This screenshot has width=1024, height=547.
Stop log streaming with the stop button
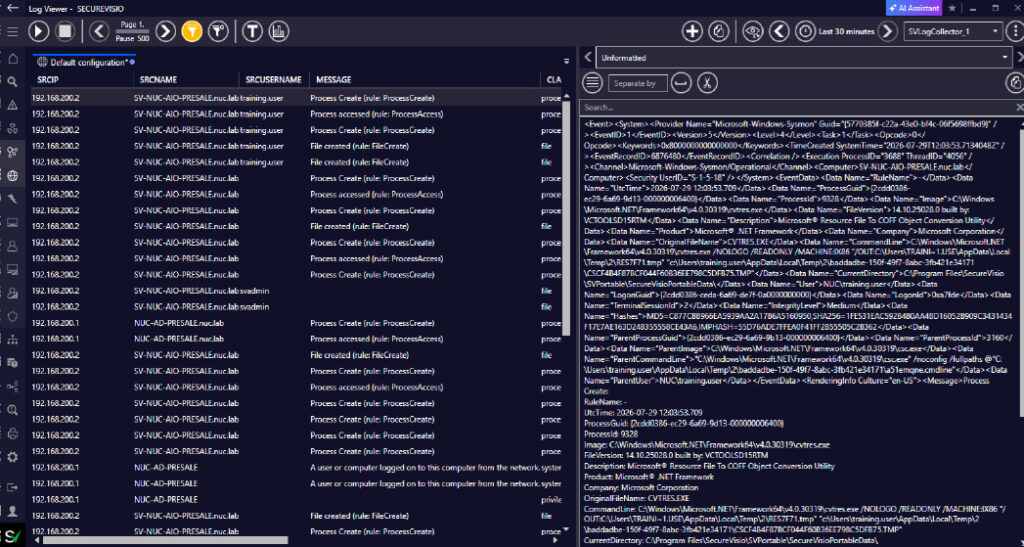65,31
